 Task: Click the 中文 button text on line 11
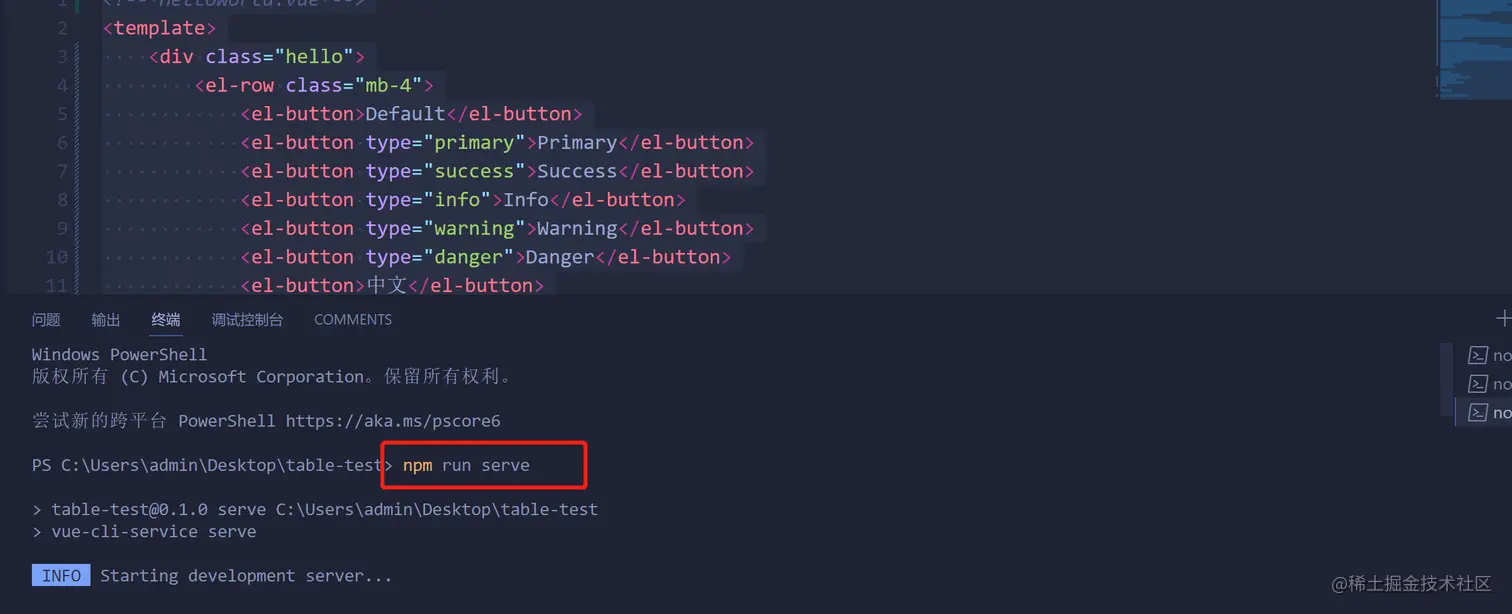pos(387,286)
